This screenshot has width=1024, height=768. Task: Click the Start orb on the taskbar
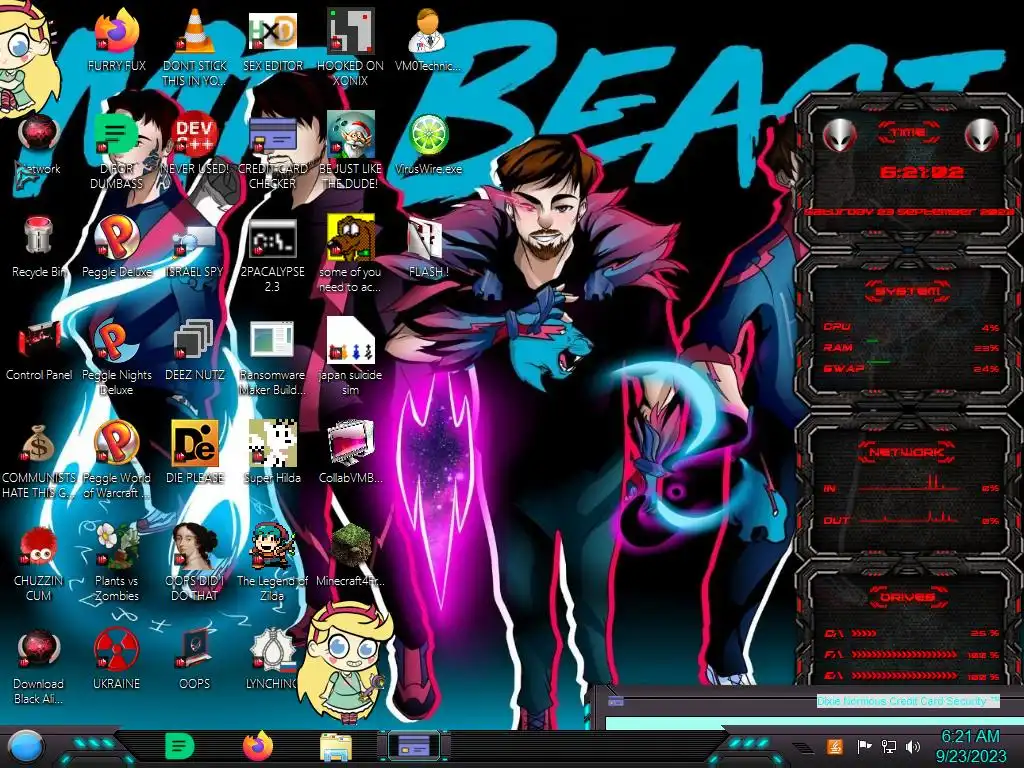(x=26, y=748)
